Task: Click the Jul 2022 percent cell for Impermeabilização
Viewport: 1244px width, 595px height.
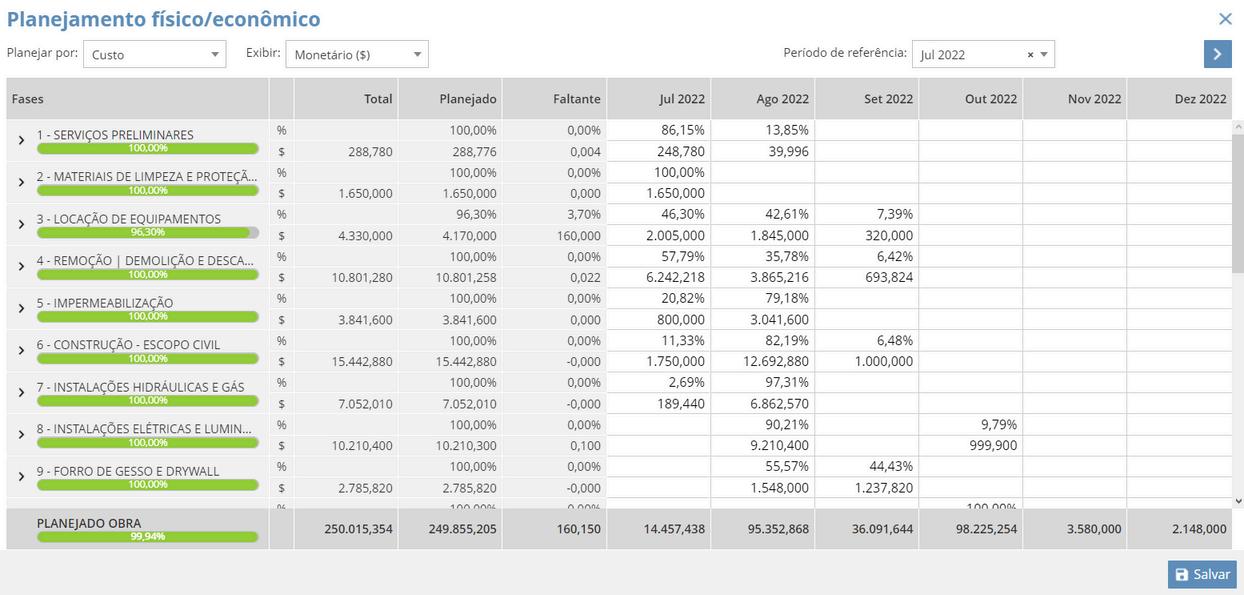Action: tap(659, 298)
